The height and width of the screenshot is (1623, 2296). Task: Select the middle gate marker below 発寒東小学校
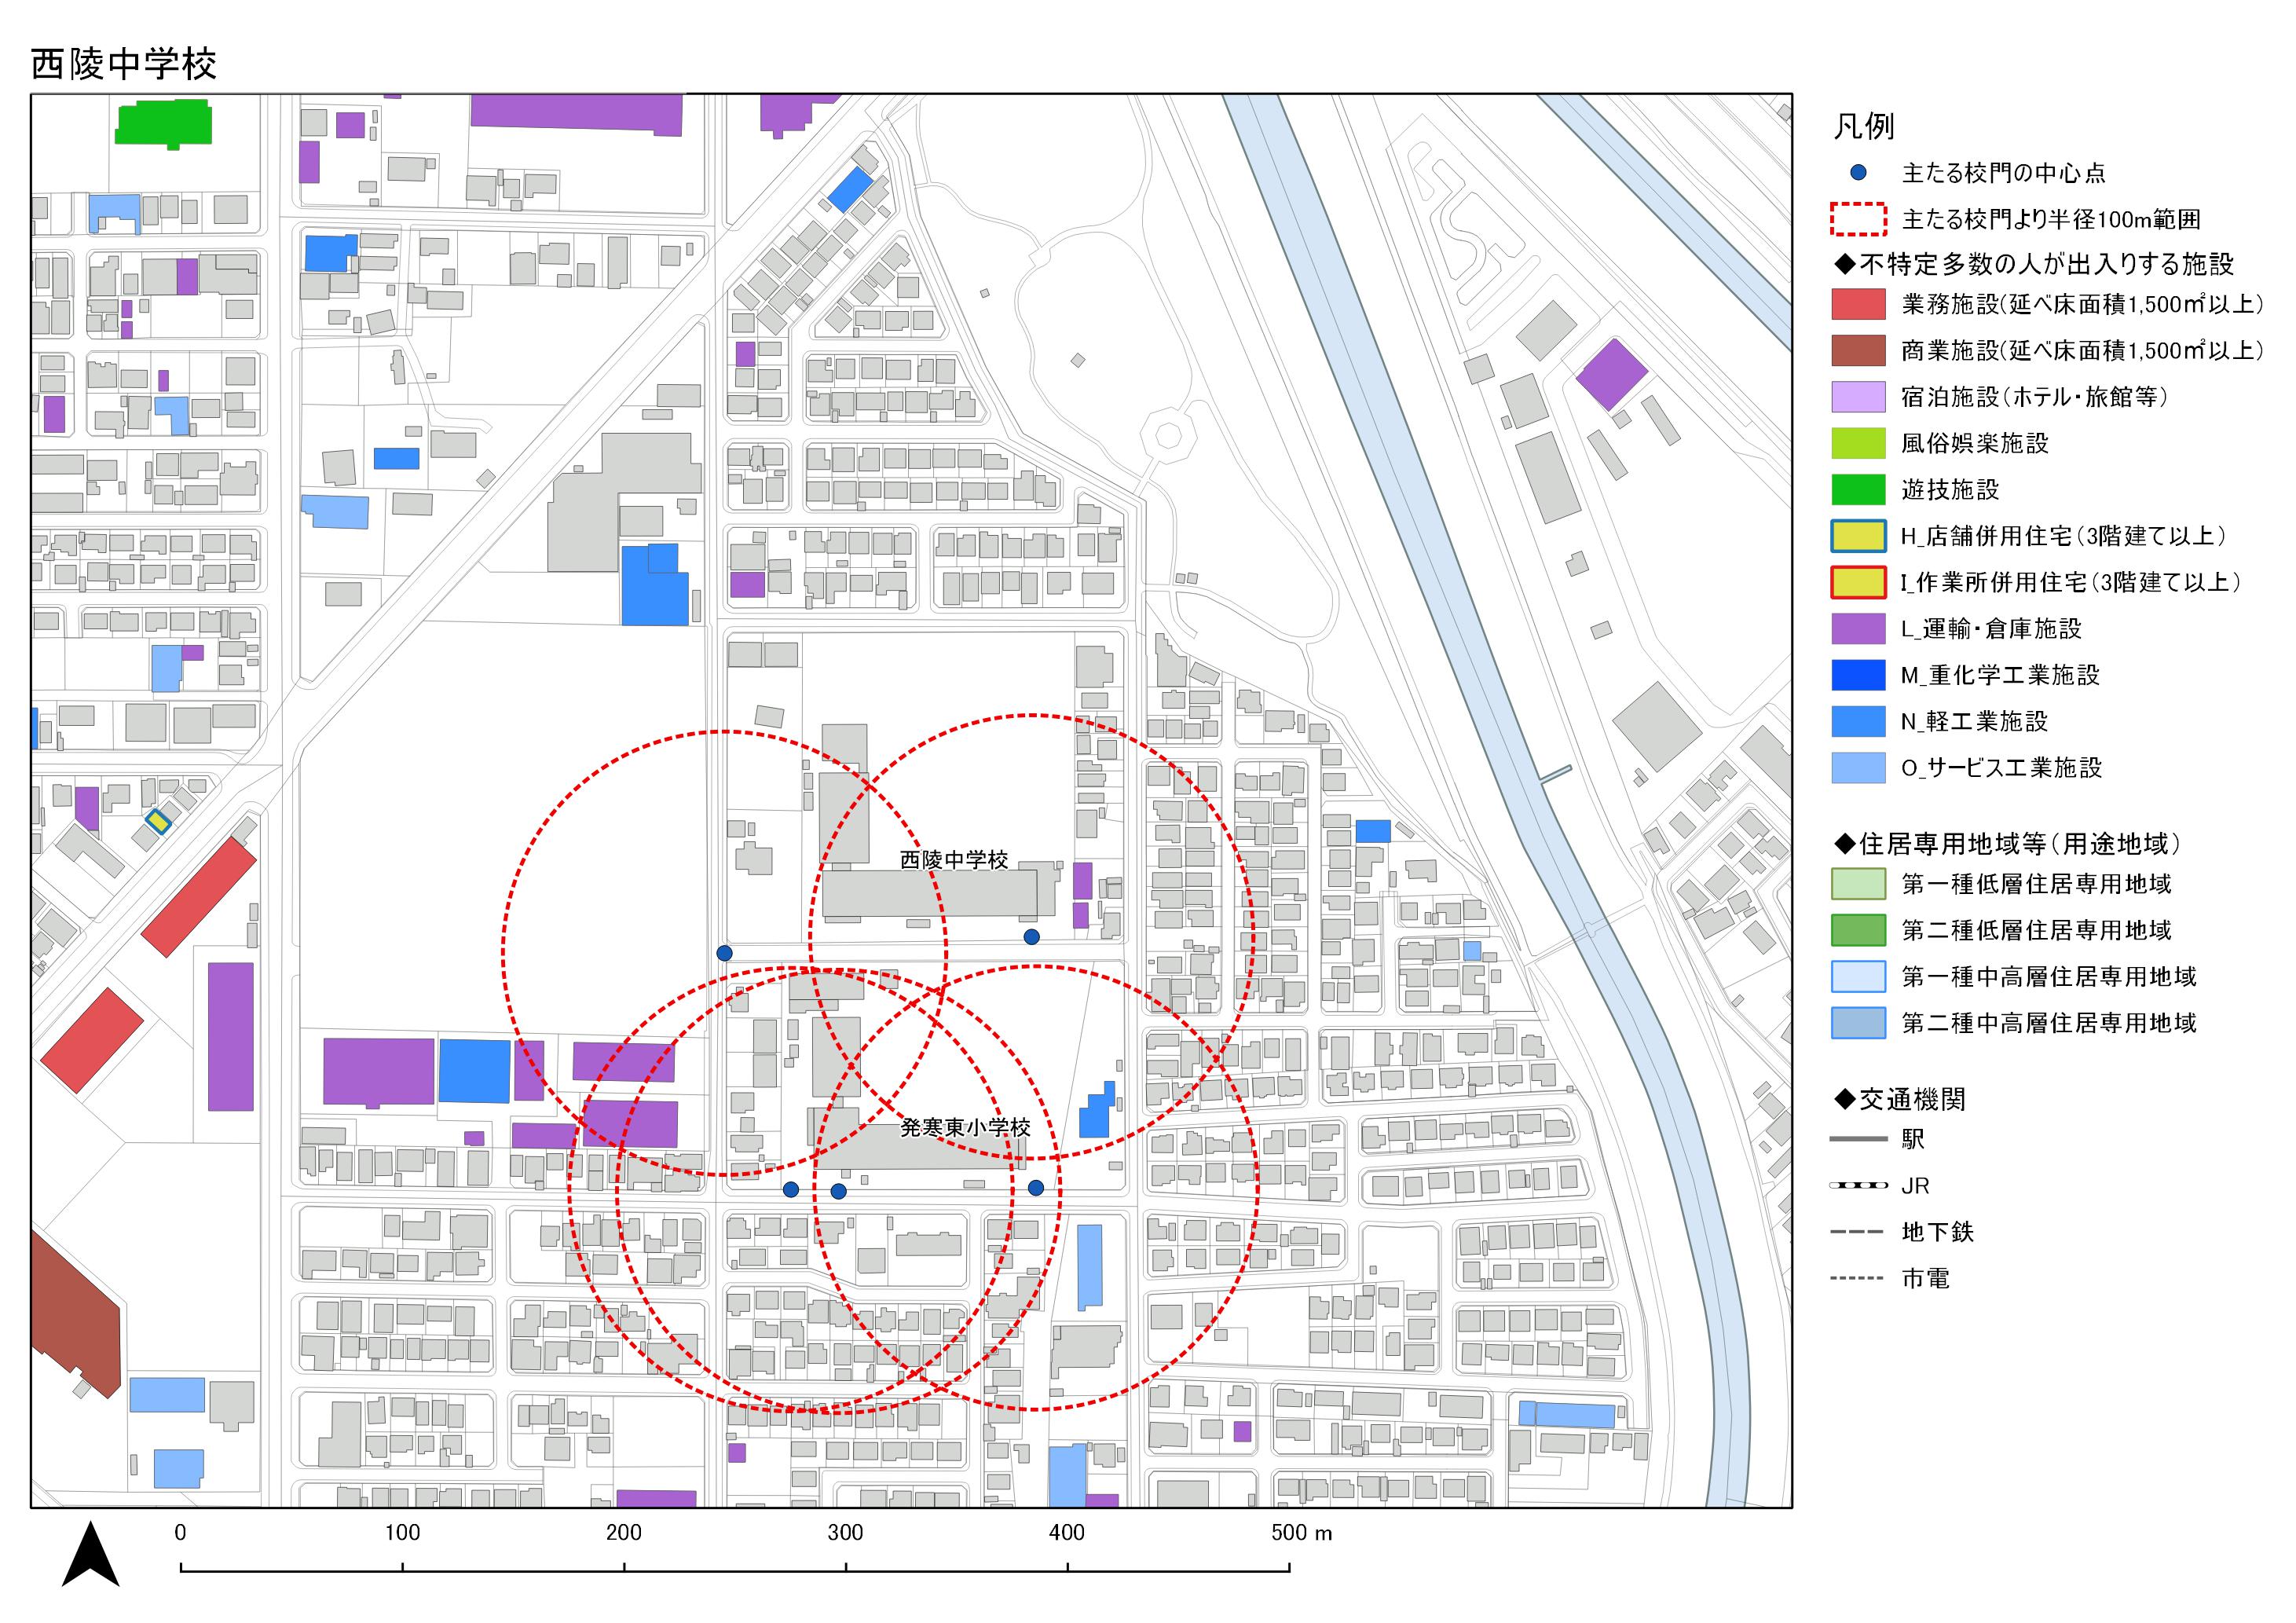pos(838,1191)
